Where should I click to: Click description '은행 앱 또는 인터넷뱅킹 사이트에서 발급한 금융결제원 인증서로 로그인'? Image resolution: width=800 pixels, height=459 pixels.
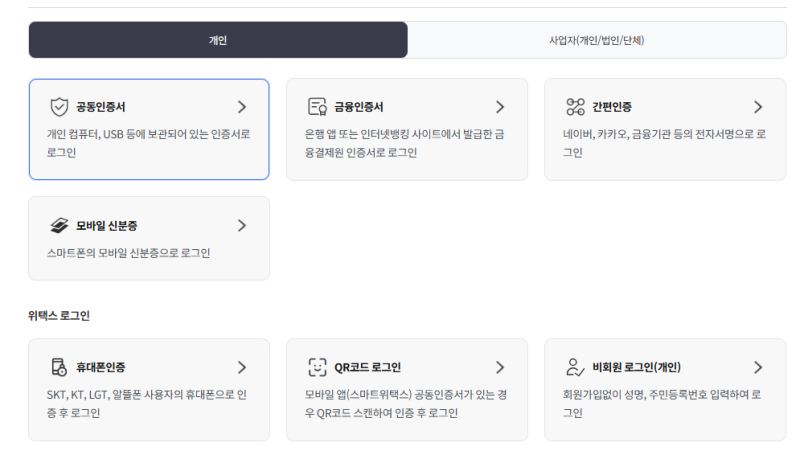tap(405, 143)
